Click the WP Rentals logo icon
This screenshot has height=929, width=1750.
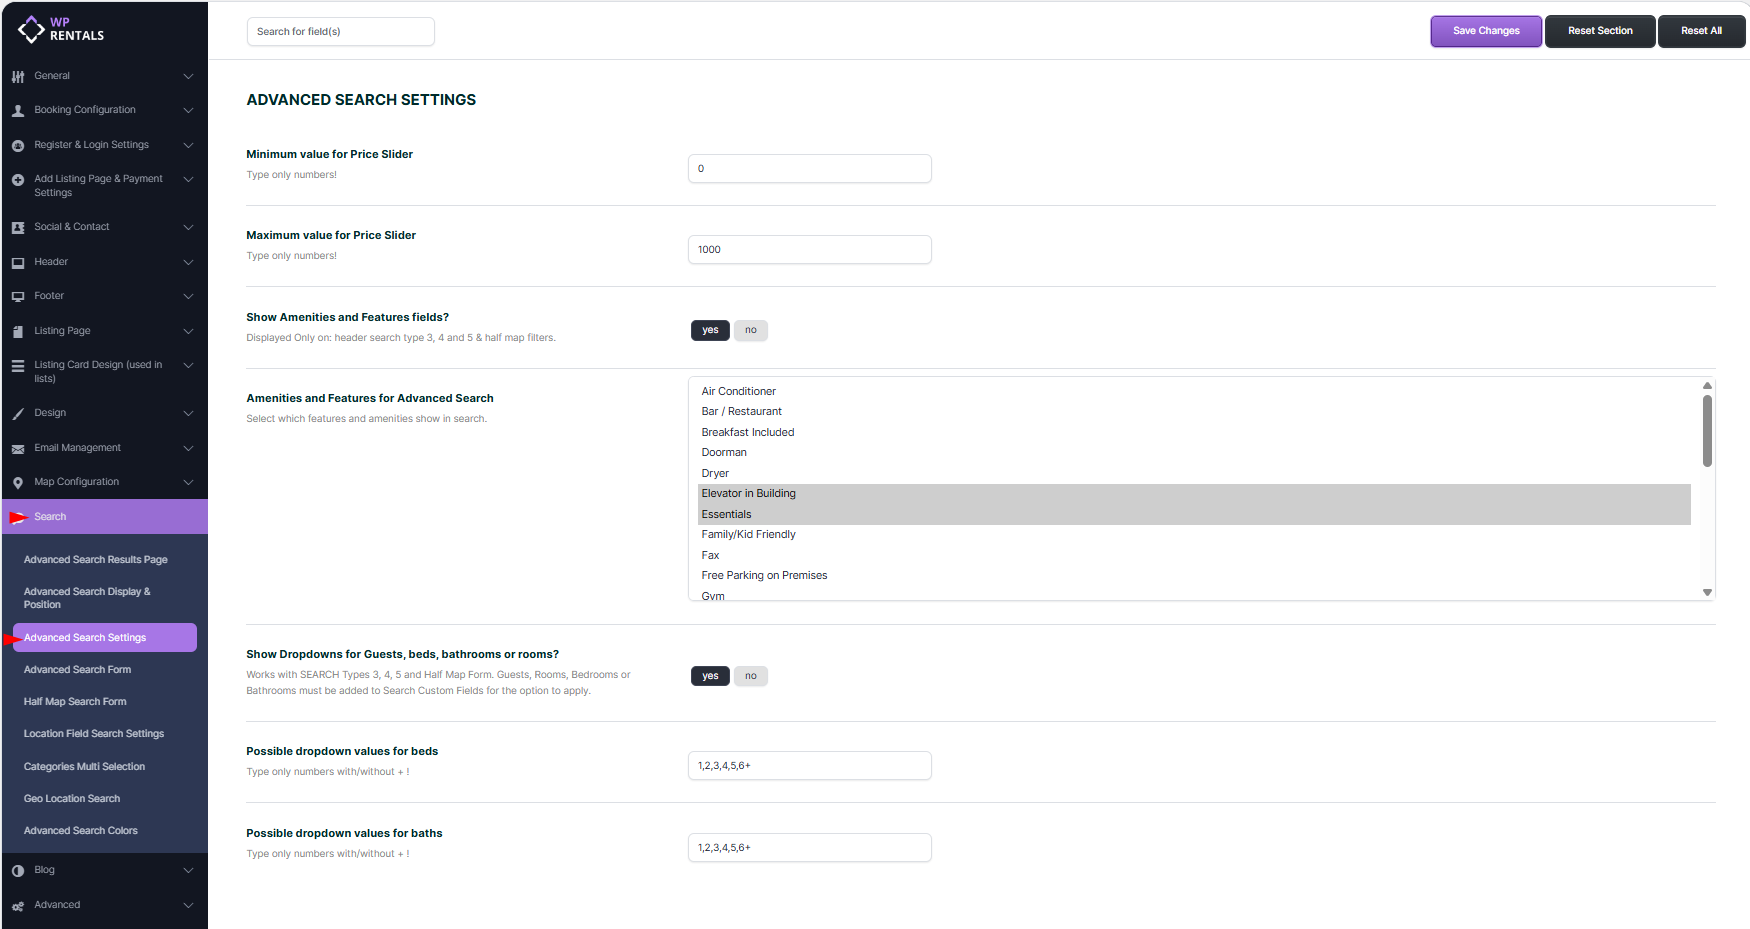(31, 30)
